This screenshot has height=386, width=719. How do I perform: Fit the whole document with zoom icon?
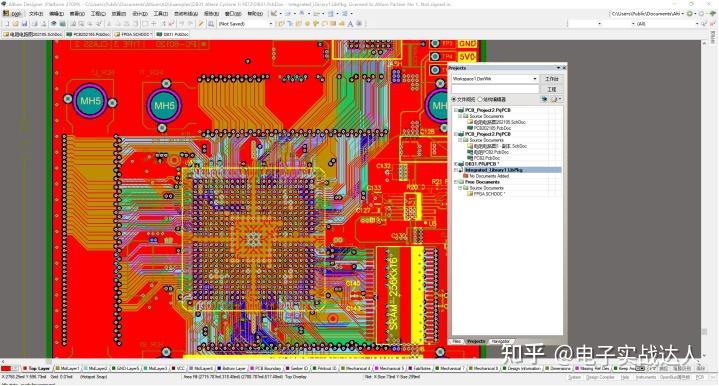pyautogui.click(x=73, y=23)
